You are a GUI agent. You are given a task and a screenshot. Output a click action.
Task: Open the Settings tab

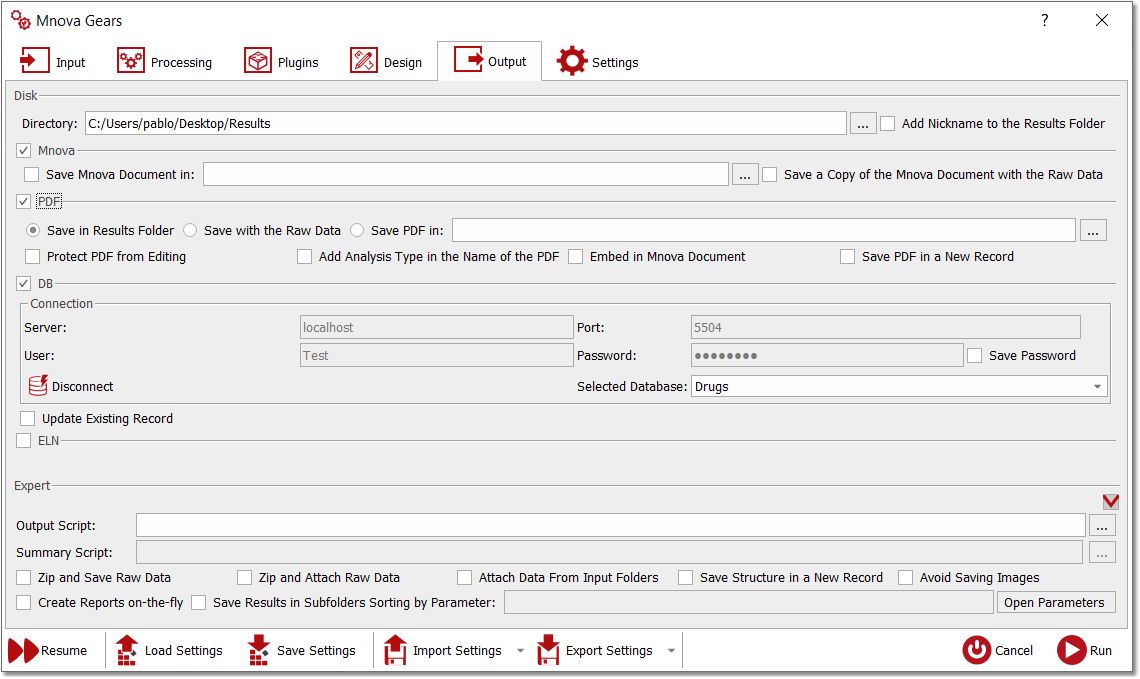[x=598, y=62]
